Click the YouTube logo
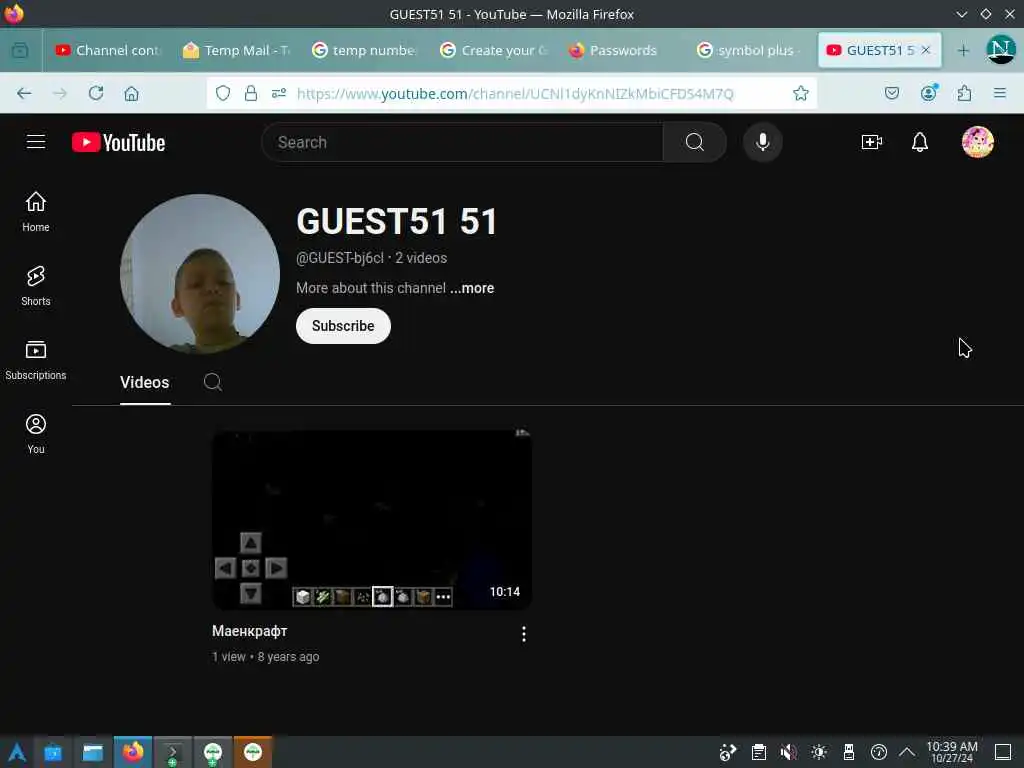This screenshot has width=1024, height=768. tap(119, 142)
